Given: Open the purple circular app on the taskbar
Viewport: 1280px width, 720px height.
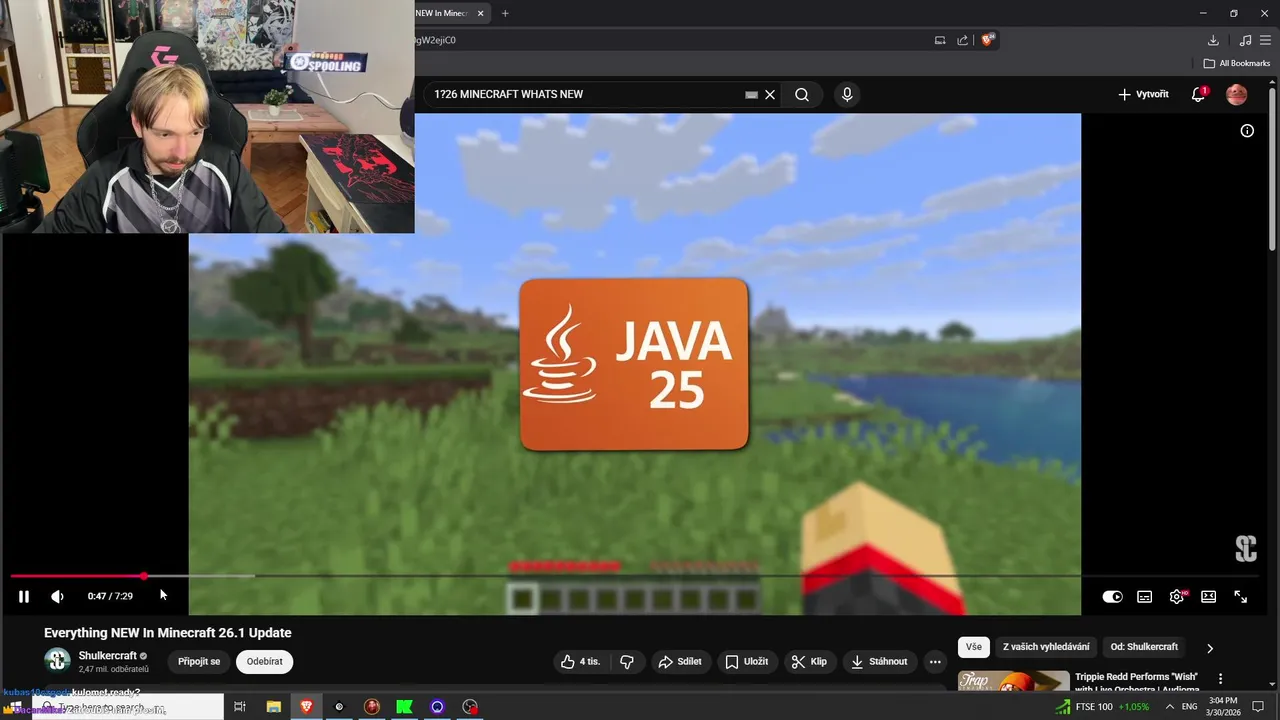Looking at the screenshot, I should coord(437,707).
